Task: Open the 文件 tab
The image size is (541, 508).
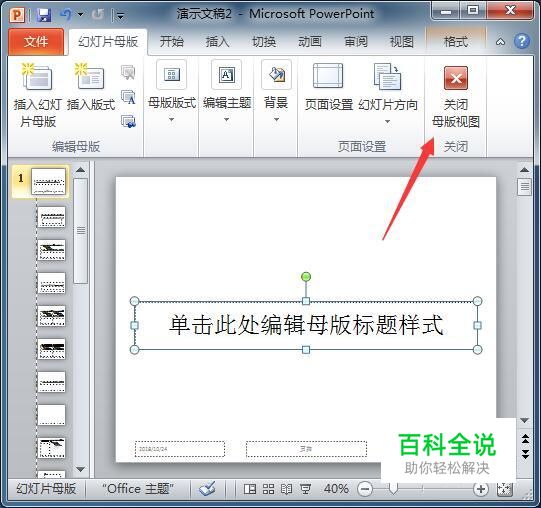Action: [36, 42]
